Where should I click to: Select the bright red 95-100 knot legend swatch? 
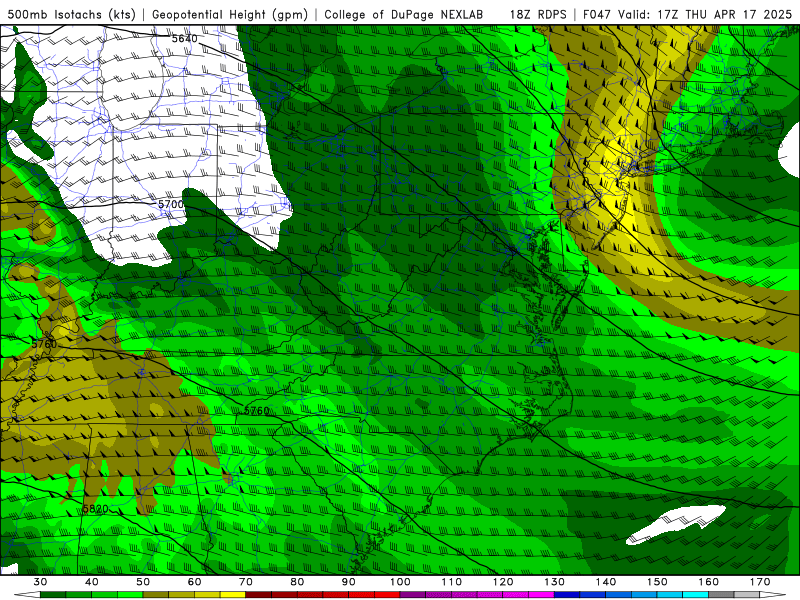click(x=387, y=595)
